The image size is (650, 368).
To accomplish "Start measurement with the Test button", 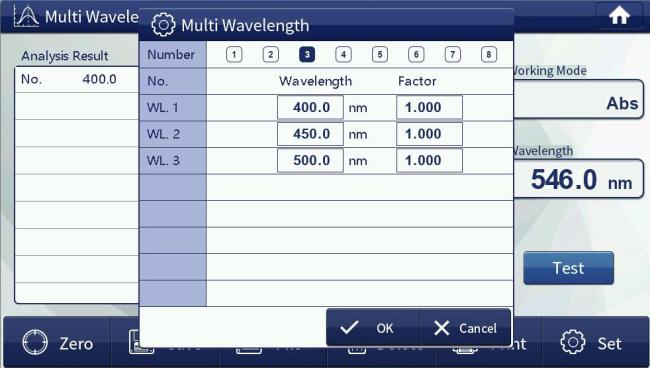I will click(x=568, y=268).
